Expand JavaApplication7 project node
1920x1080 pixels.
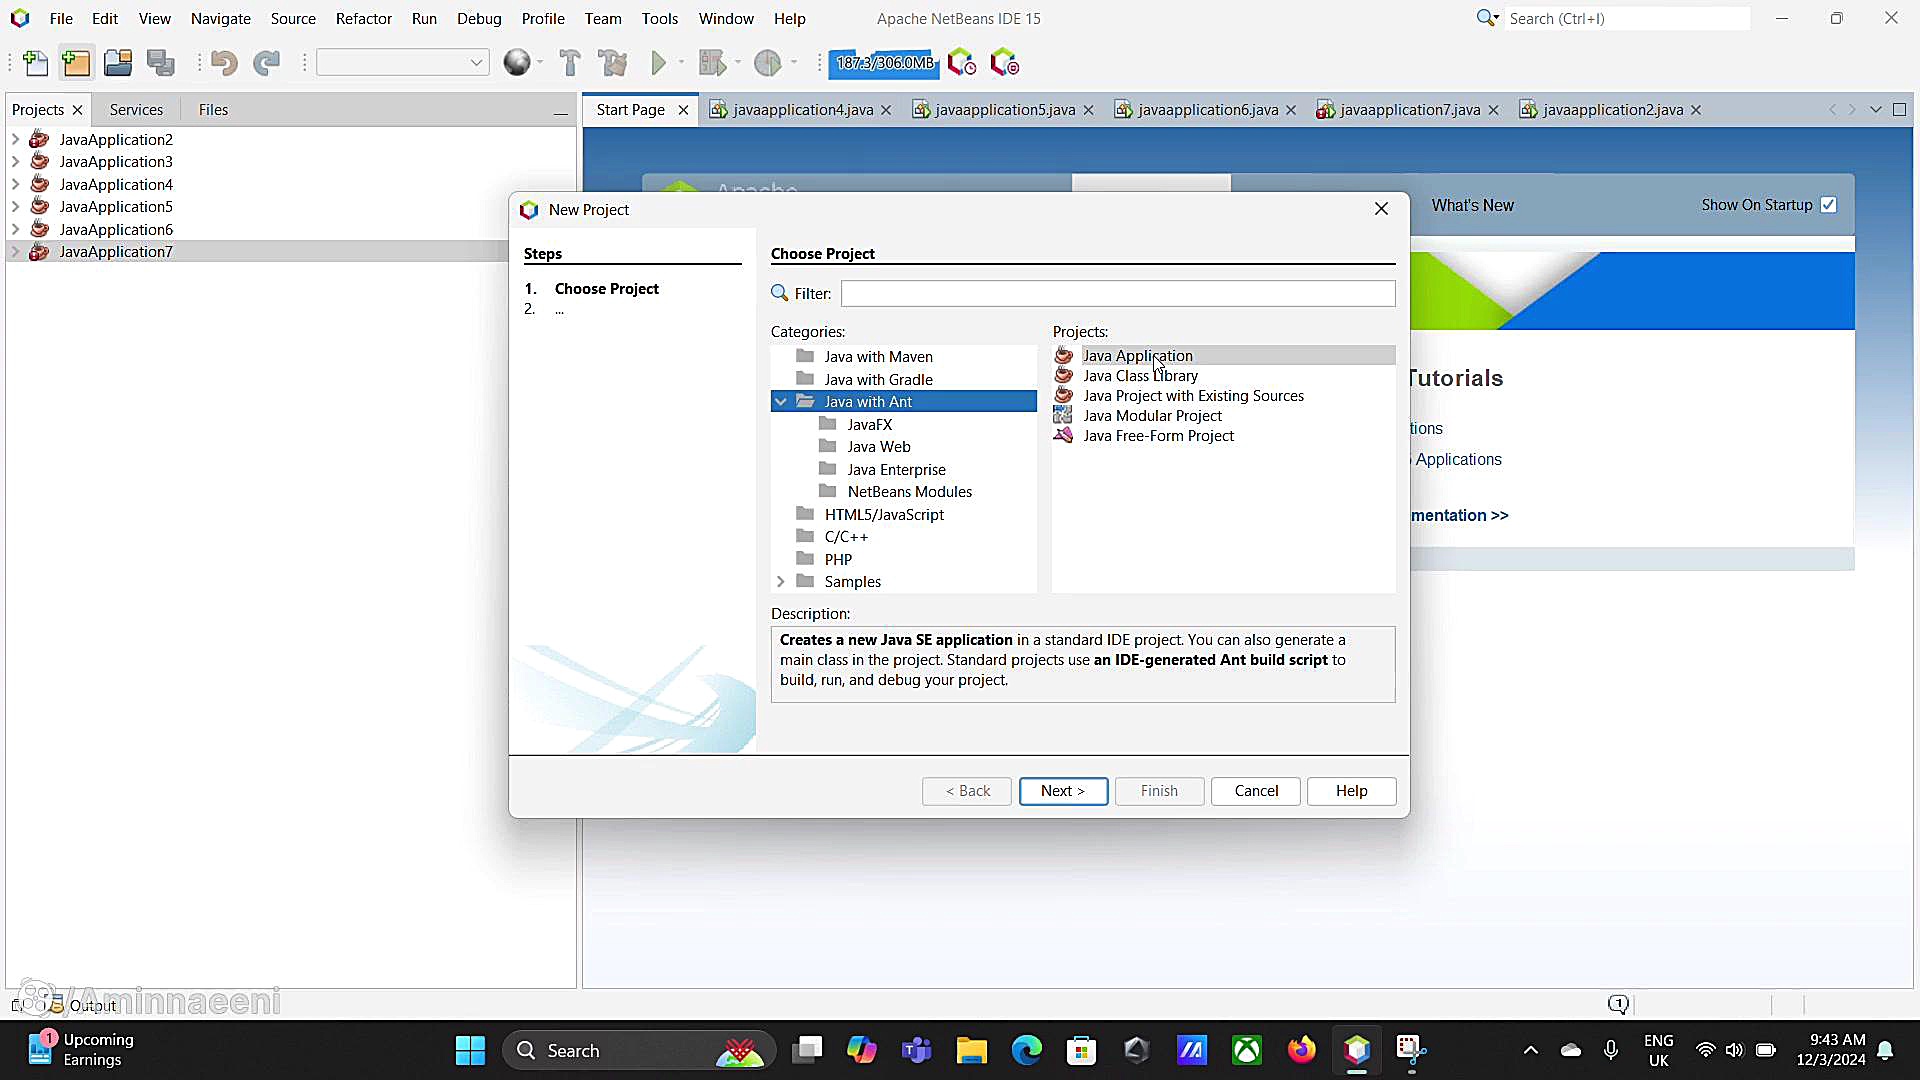(16, 252)
